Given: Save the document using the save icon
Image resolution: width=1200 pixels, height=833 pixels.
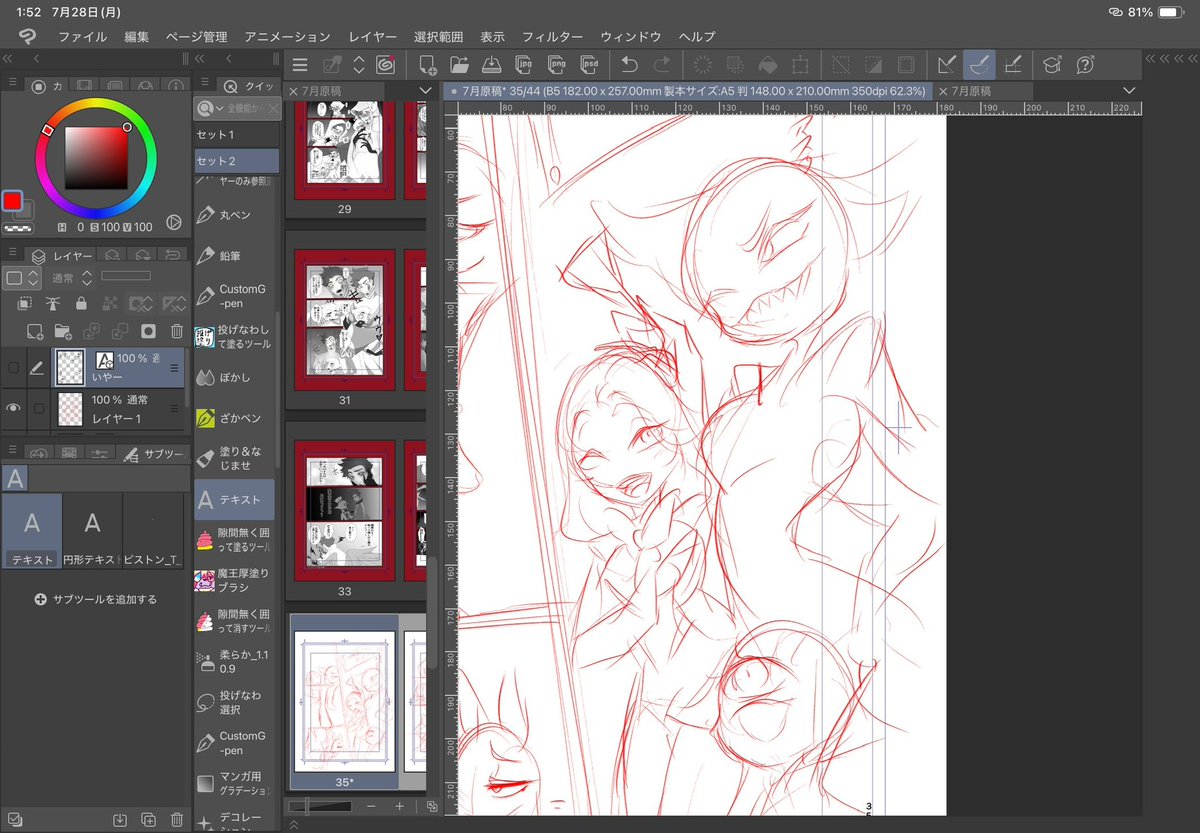Looking at the screenshot, I should click(491, 65).
